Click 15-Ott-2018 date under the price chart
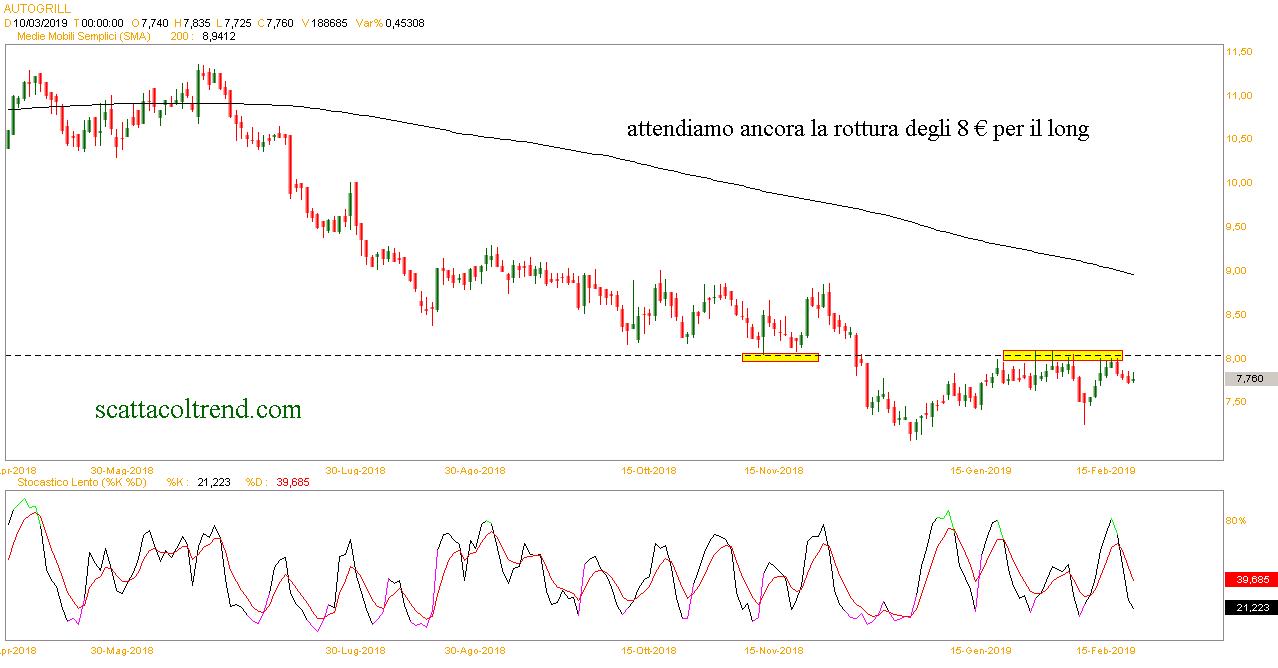Viewport: 1278px width, 668px height. 648,470
